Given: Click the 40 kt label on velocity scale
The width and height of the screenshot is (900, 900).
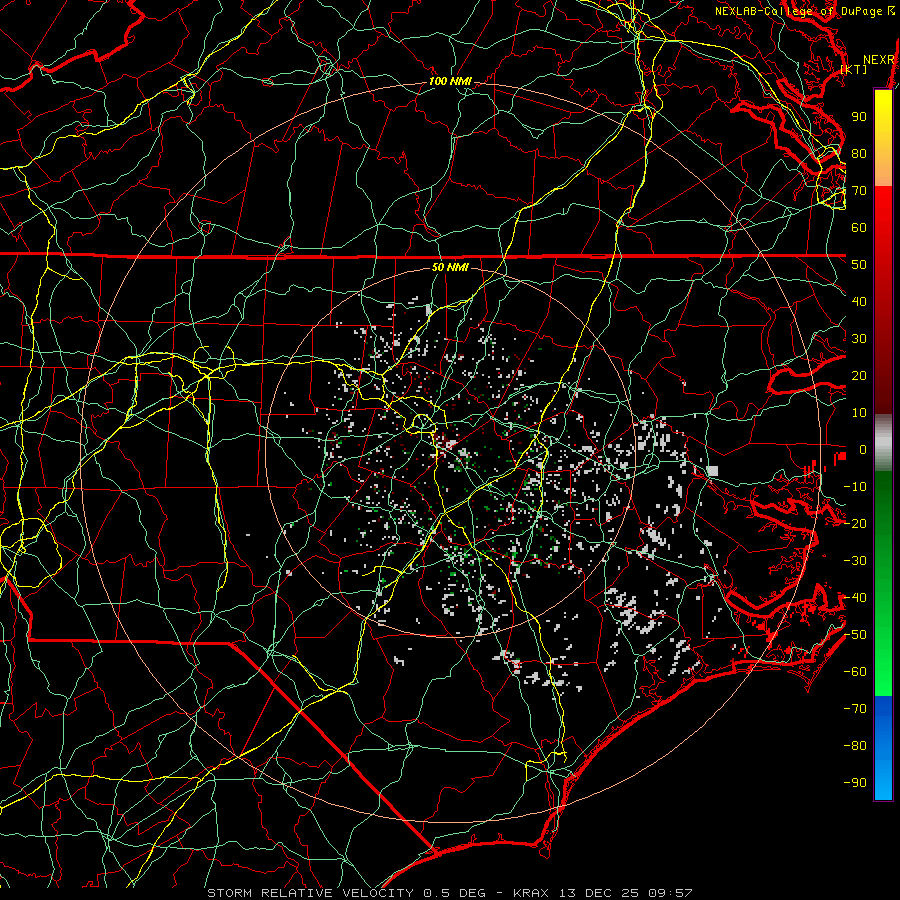Looking at the screenshot, I should pyautogui.click(x=859, y=302).
